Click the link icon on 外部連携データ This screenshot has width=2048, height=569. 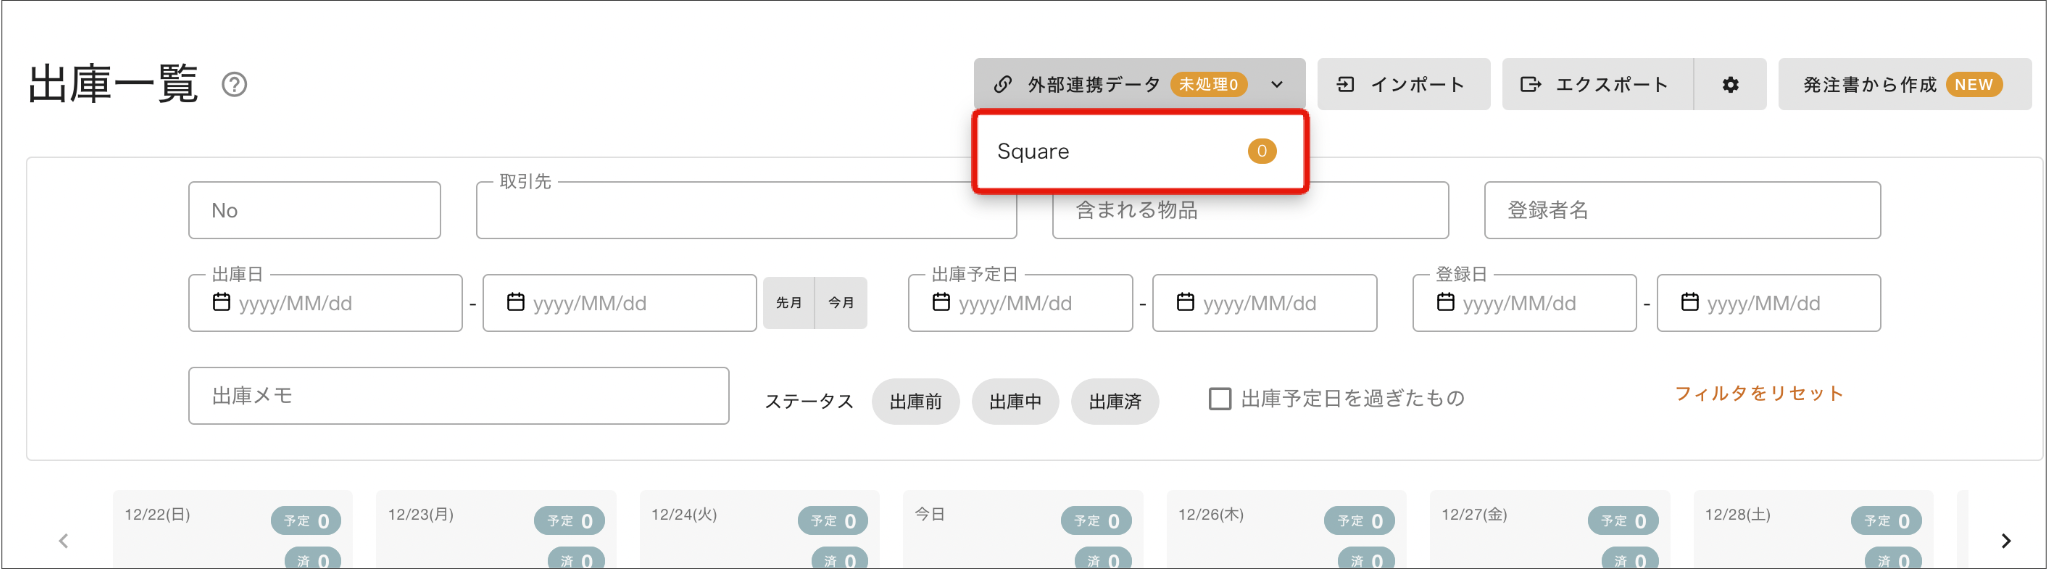pyautogui.click(x=1003, y=85)
